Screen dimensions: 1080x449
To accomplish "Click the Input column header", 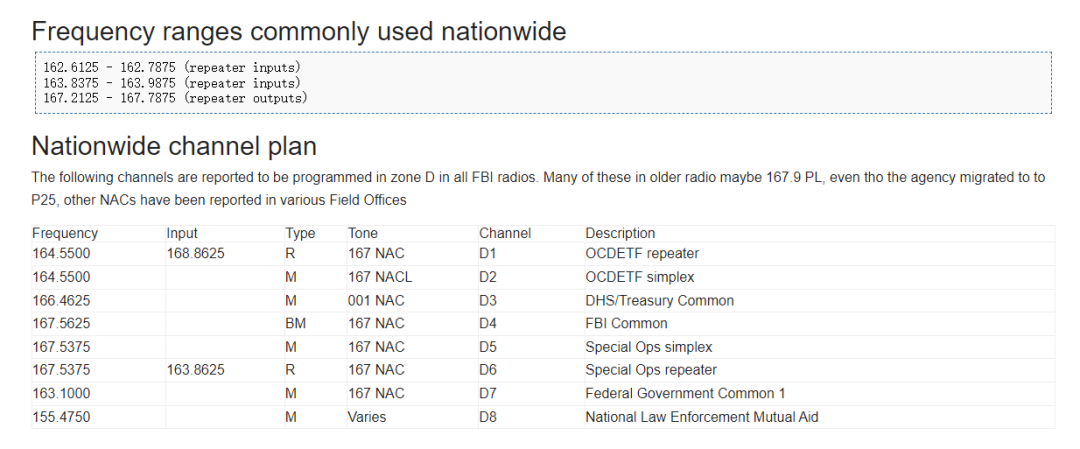I will pyautogui.click(x=182, y=233).
